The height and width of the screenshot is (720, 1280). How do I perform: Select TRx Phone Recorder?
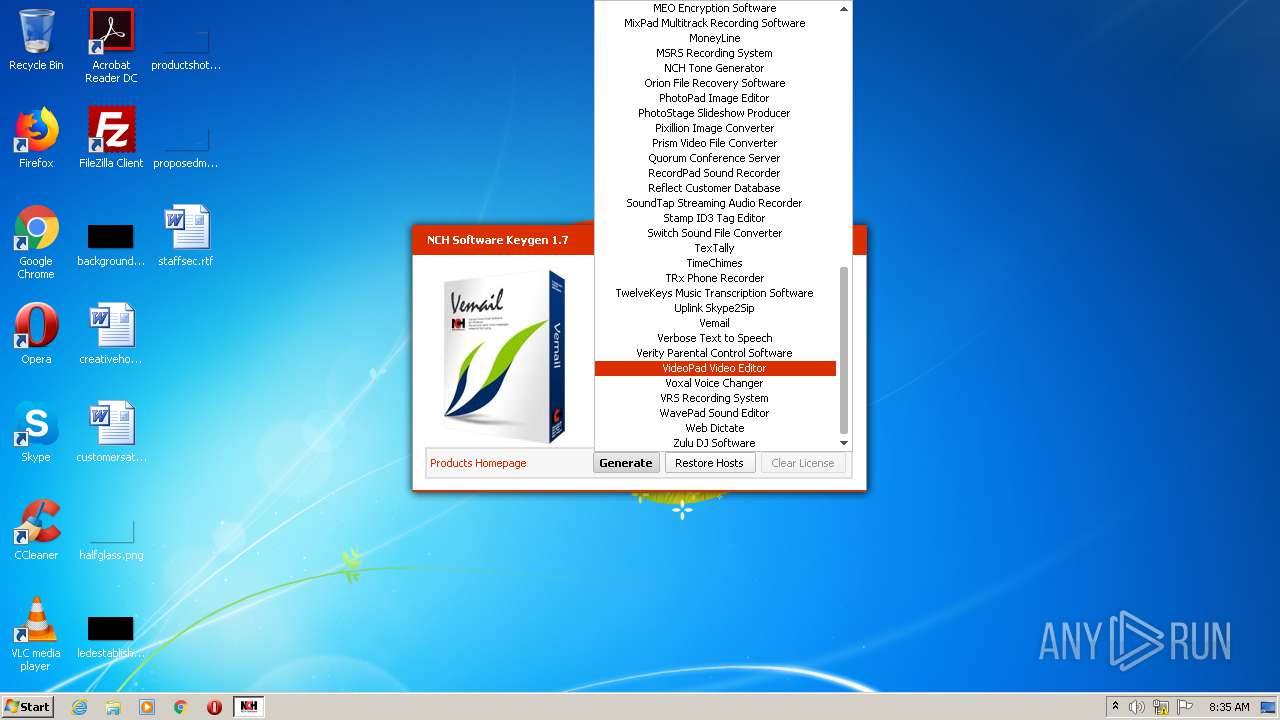click(715, 278)
